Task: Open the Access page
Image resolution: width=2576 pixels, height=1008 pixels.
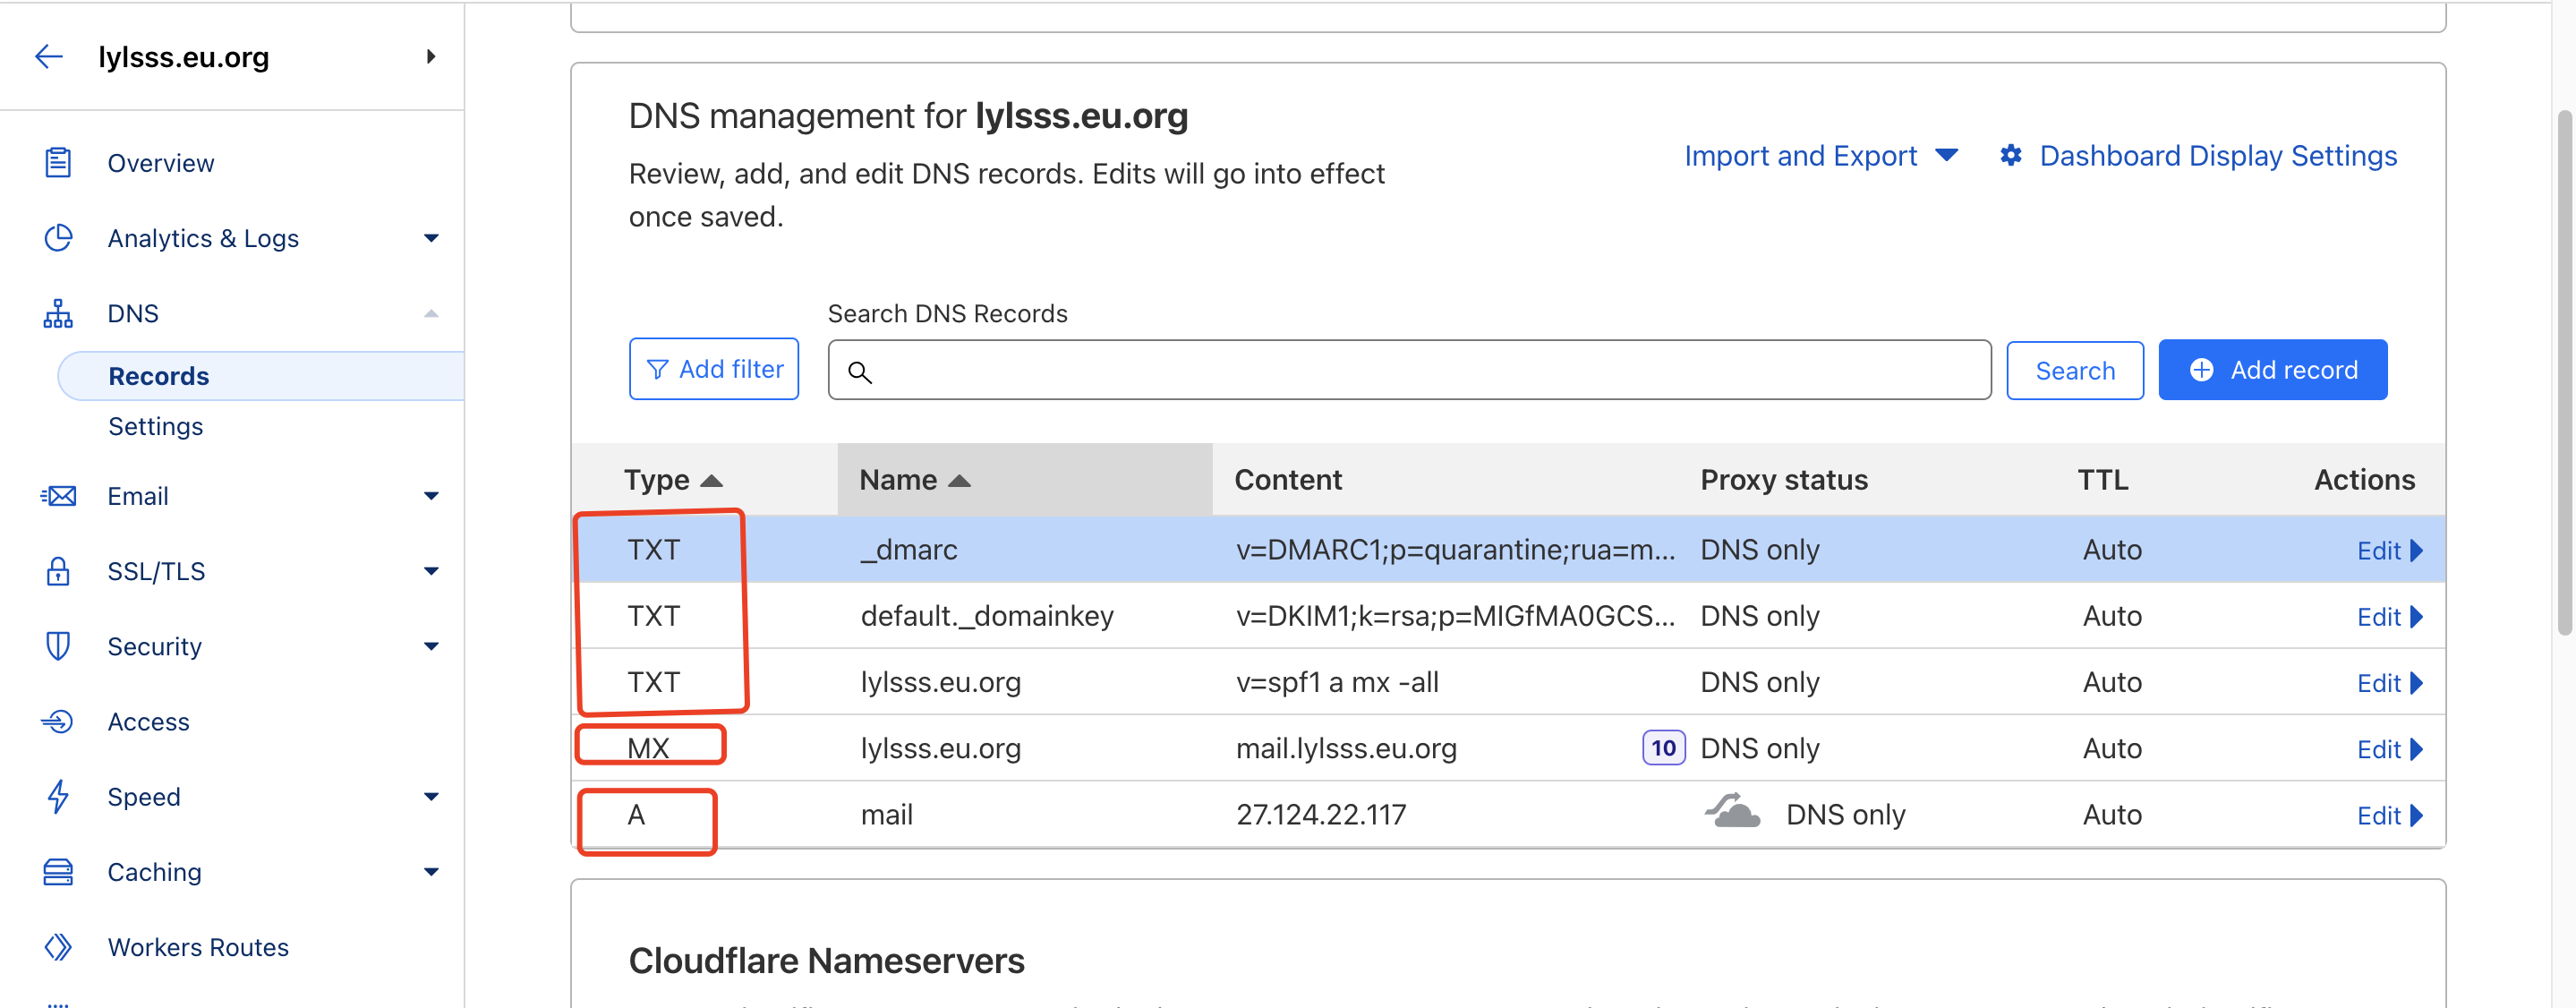Action: point(148,722)
